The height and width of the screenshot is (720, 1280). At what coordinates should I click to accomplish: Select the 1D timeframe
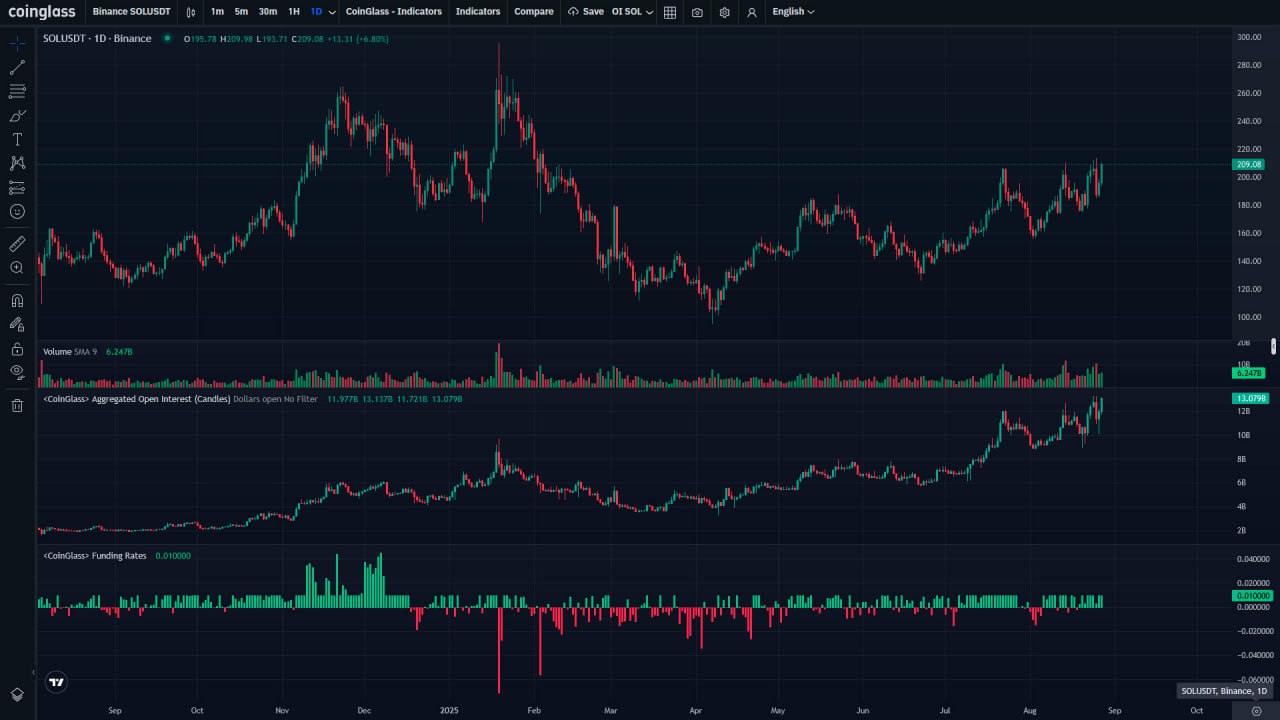[316, 12]
